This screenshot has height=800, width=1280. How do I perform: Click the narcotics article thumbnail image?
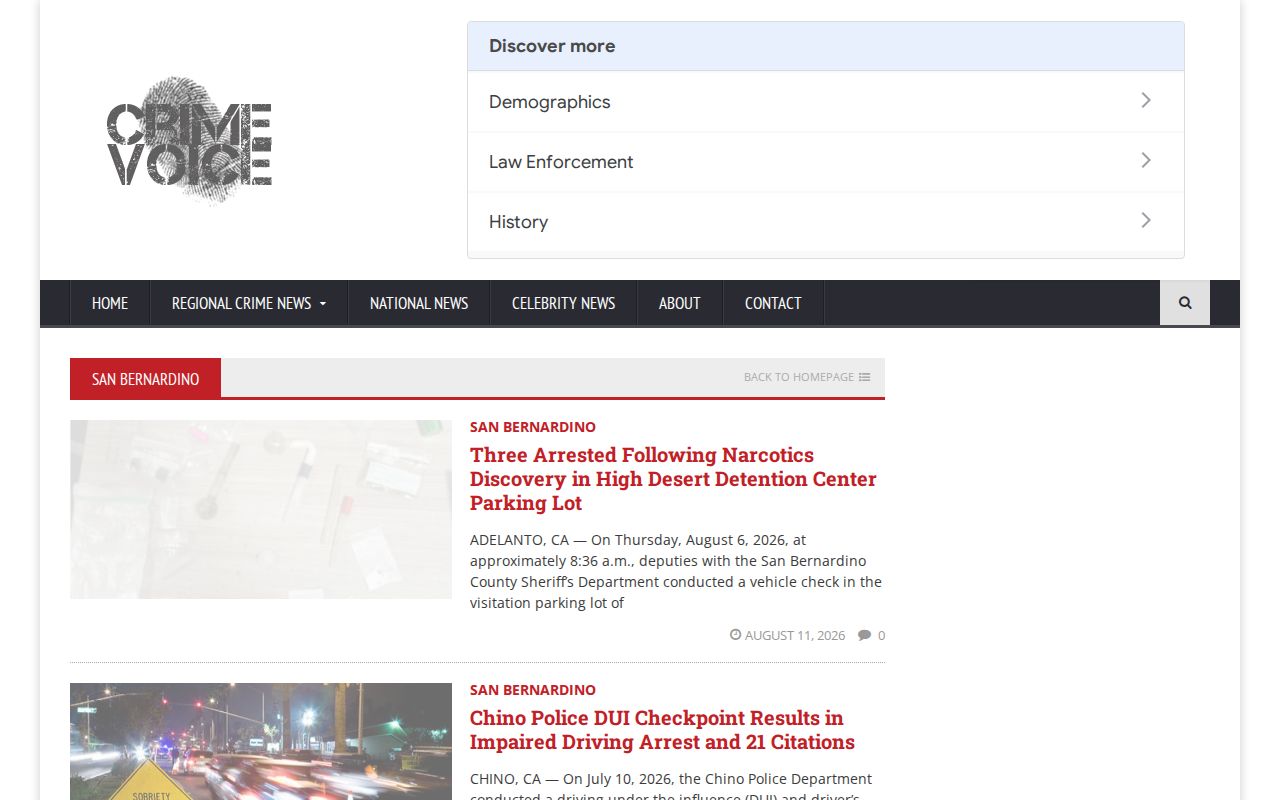[x=261, y=509]
